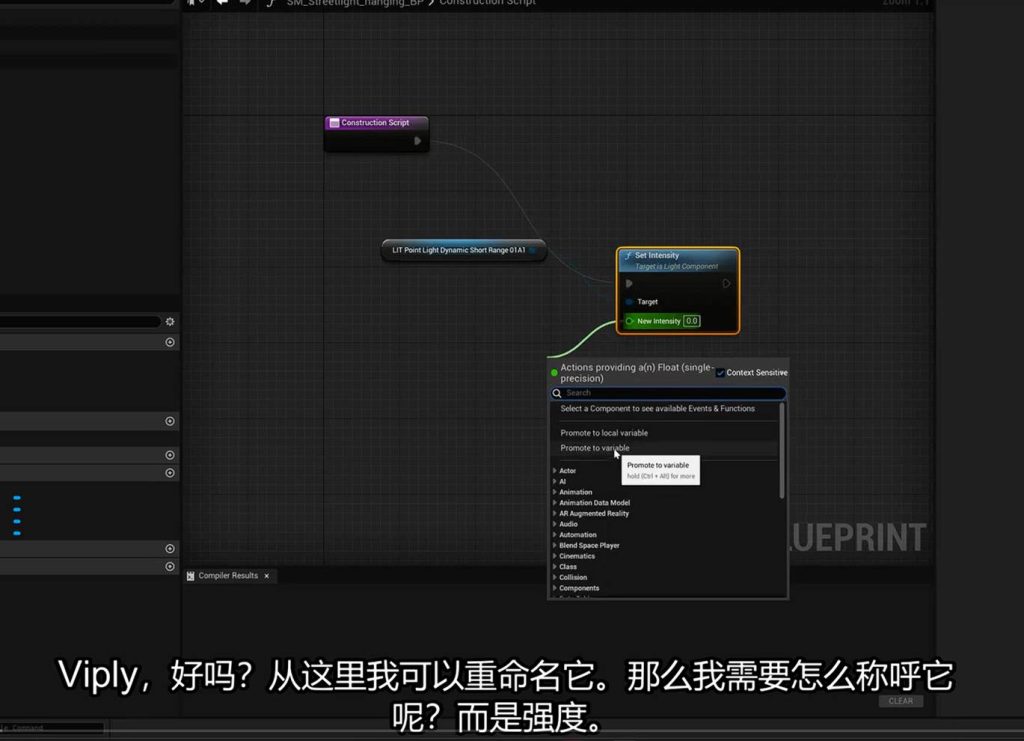1024x741 pixels.
Task: Click the New Intensity value field
Action: (692, 321)
